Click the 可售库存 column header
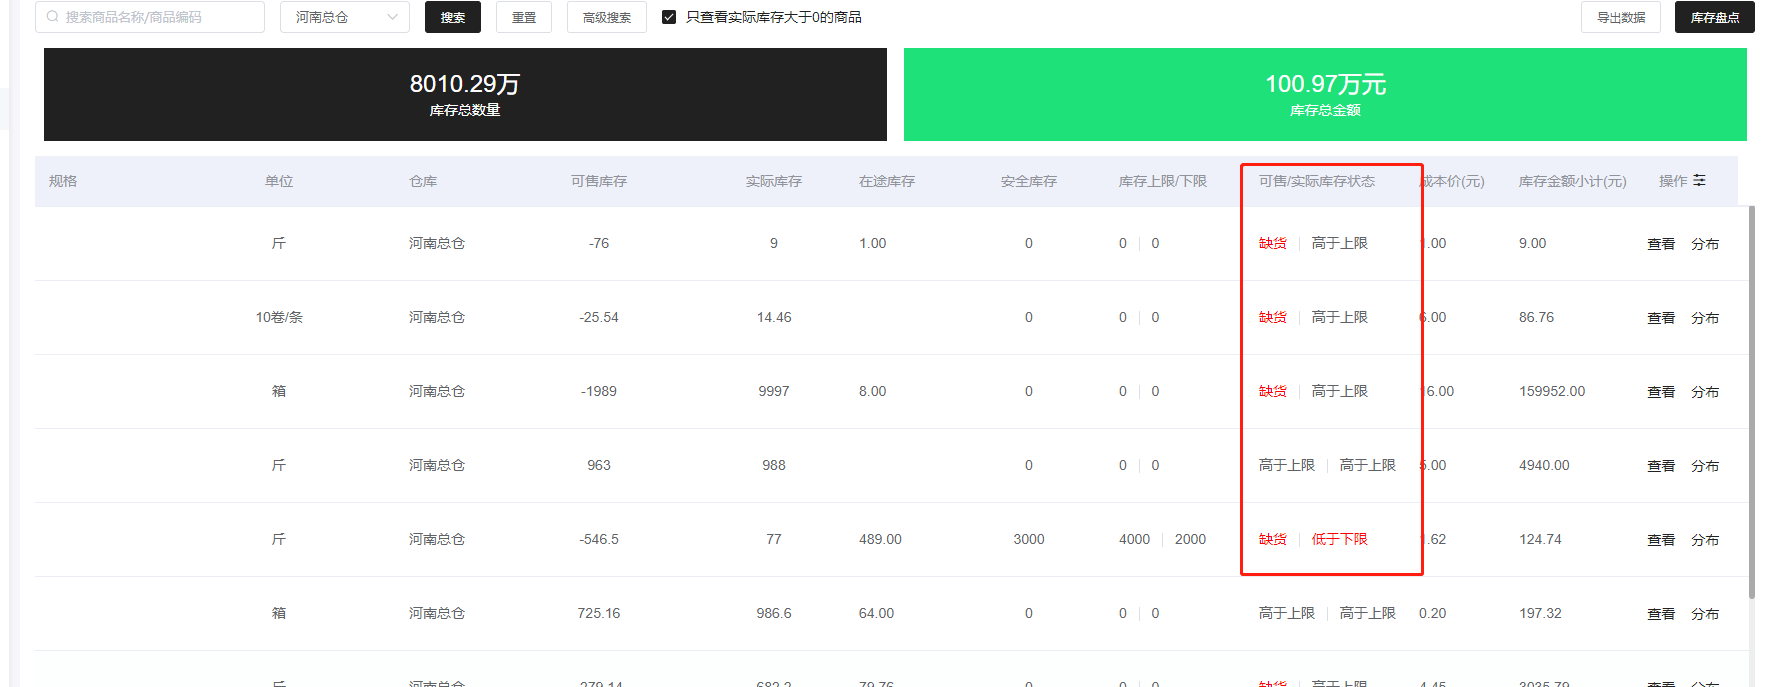Screen dimensions: 1766x687 pyautogui.click(x=599, y=181)
